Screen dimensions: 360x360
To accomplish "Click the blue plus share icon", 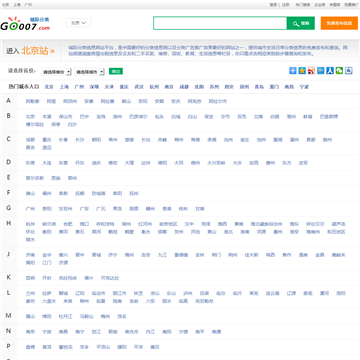I will [293, 71].
